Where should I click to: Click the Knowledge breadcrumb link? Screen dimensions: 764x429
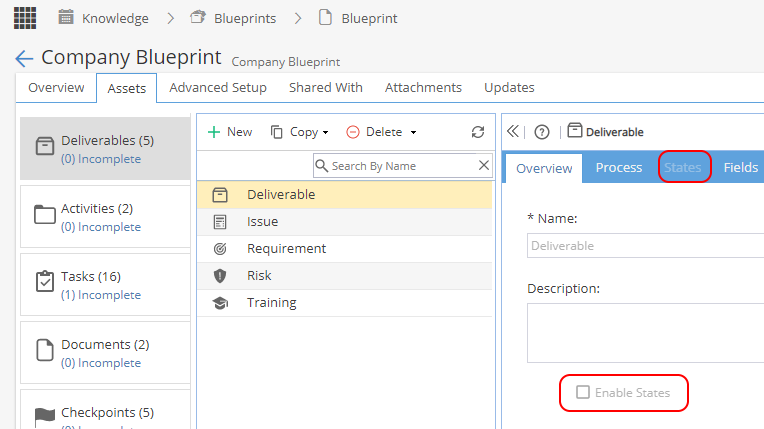pos(115,19)
